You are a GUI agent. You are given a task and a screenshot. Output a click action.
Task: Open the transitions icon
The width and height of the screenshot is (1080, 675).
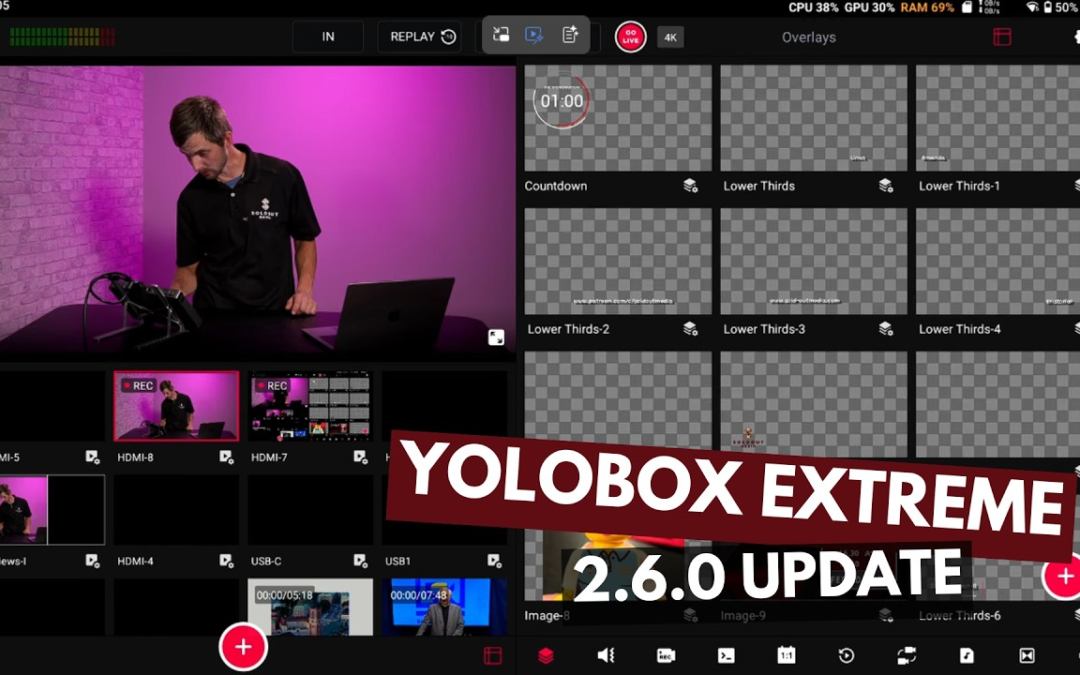tap(1027, 656)
